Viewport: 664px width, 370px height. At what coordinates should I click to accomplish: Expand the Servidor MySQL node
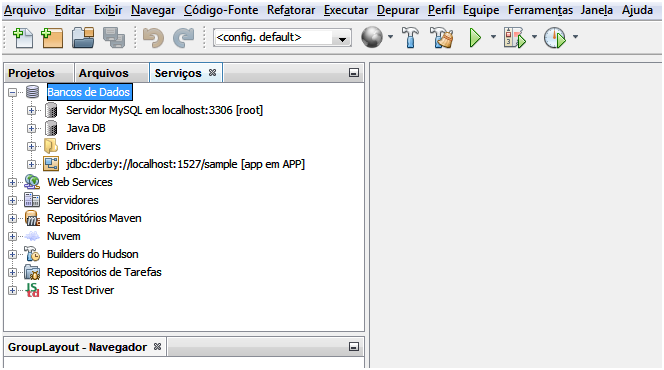tap(31, 110)
